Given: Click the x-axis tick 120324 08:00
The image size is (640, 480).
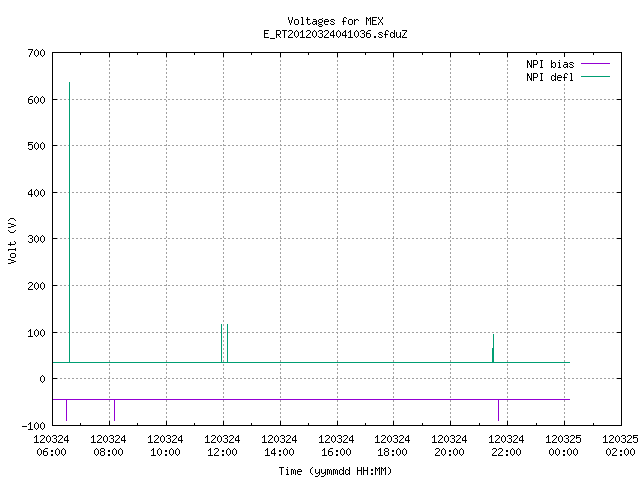Looking at the screenshot, I should (108, 446).
